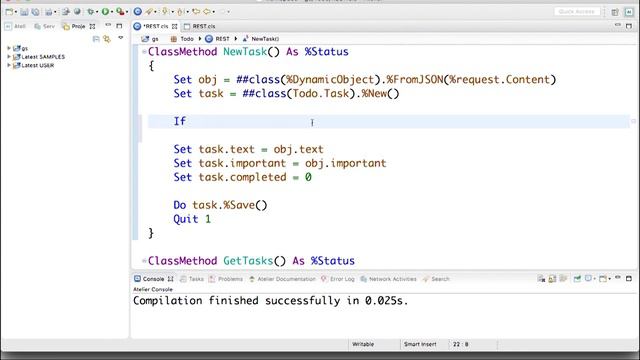Click the Open Console icon
Screen dimensions: 640x360
(603, 279)
